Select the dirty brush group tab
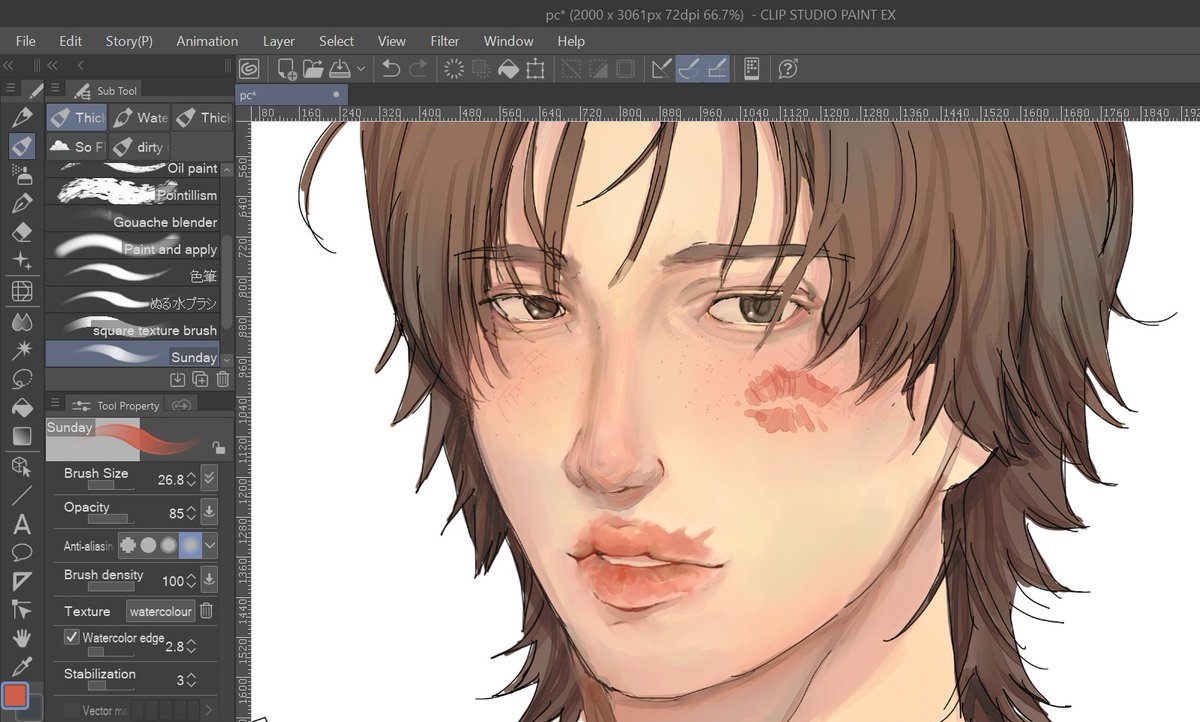The height and width of the screenshot is (722, 1200). 139,146
